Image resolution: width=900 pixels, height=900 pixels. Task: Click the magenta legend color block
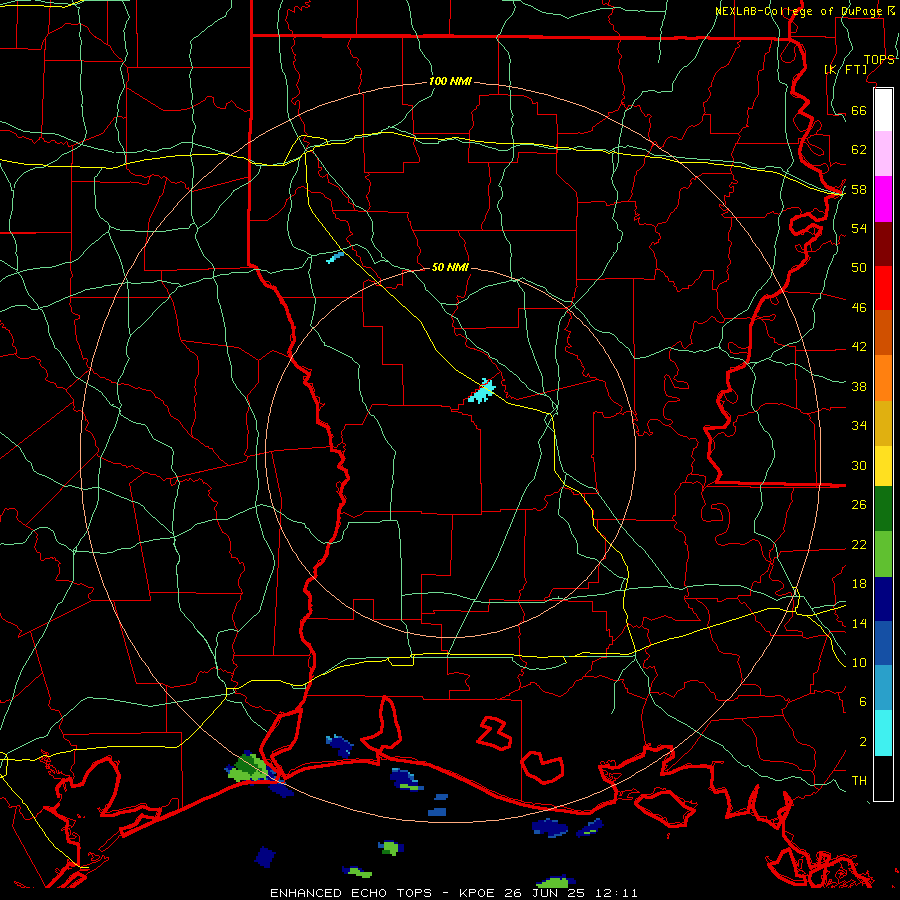coord(883,199)
